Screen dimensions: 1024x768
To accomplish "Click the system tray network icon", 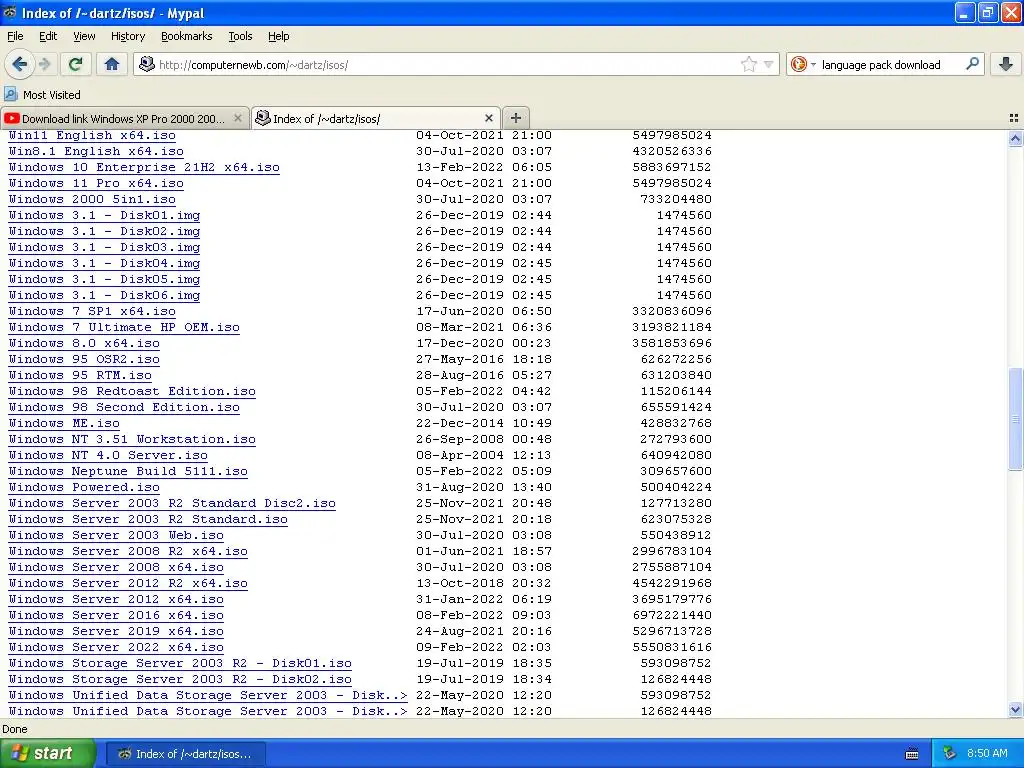I will tap(950, 753).
